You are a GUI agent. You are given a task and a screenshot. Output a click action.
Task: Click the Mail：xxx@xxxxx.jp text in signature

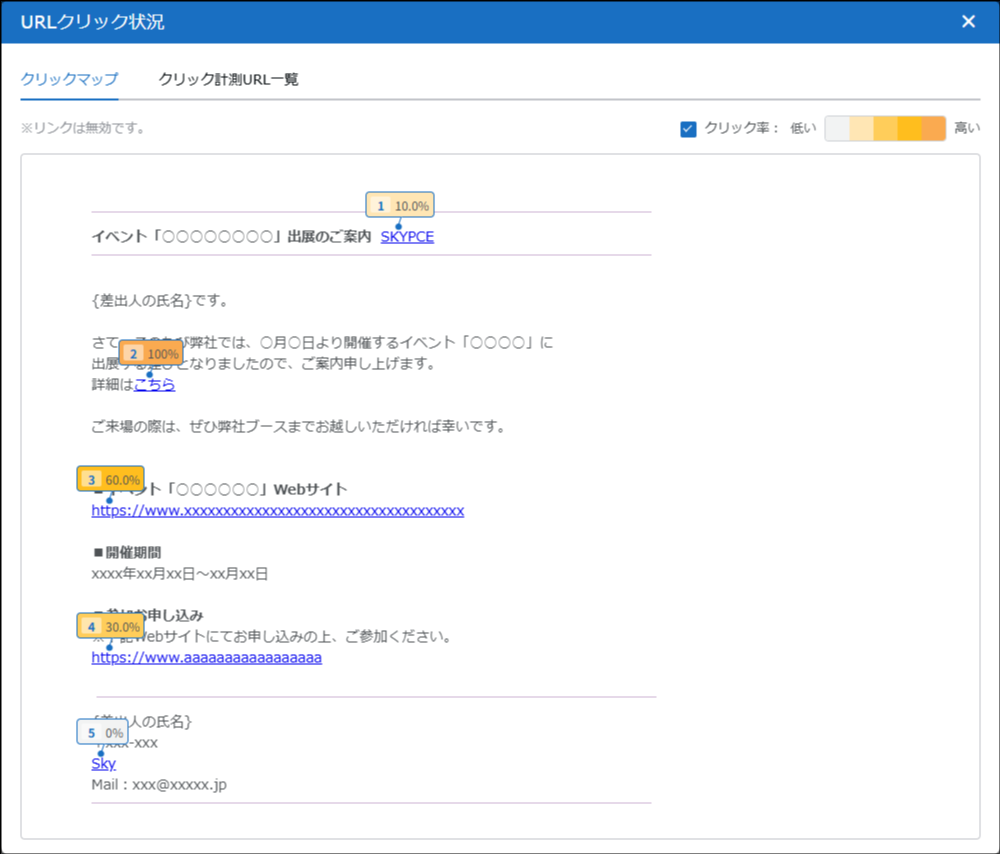click(159, 785)
